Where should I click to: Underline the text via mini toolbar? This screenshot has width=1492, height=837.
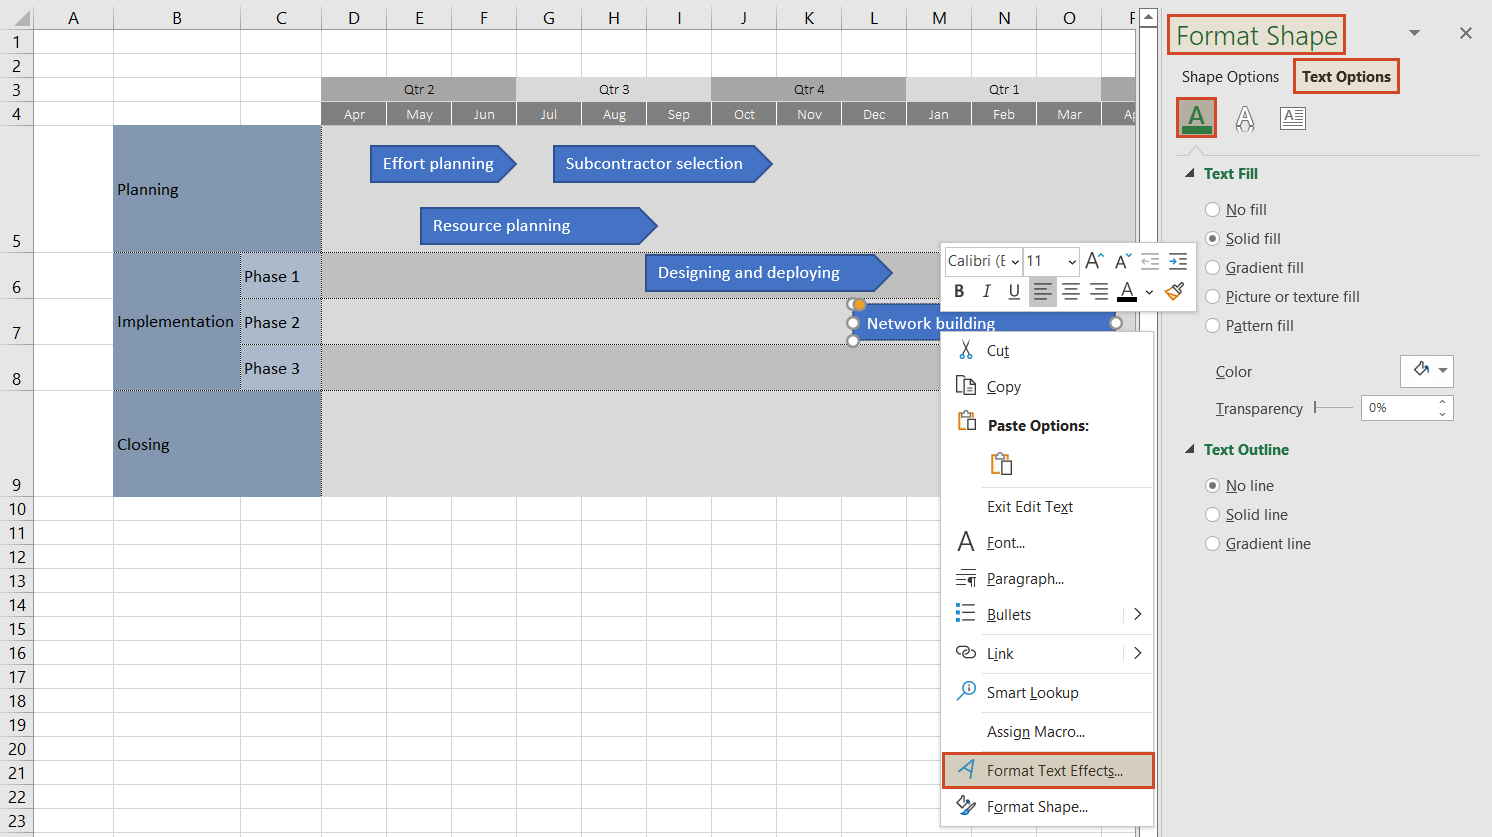pyautogui.click(x=1013, y=291)
